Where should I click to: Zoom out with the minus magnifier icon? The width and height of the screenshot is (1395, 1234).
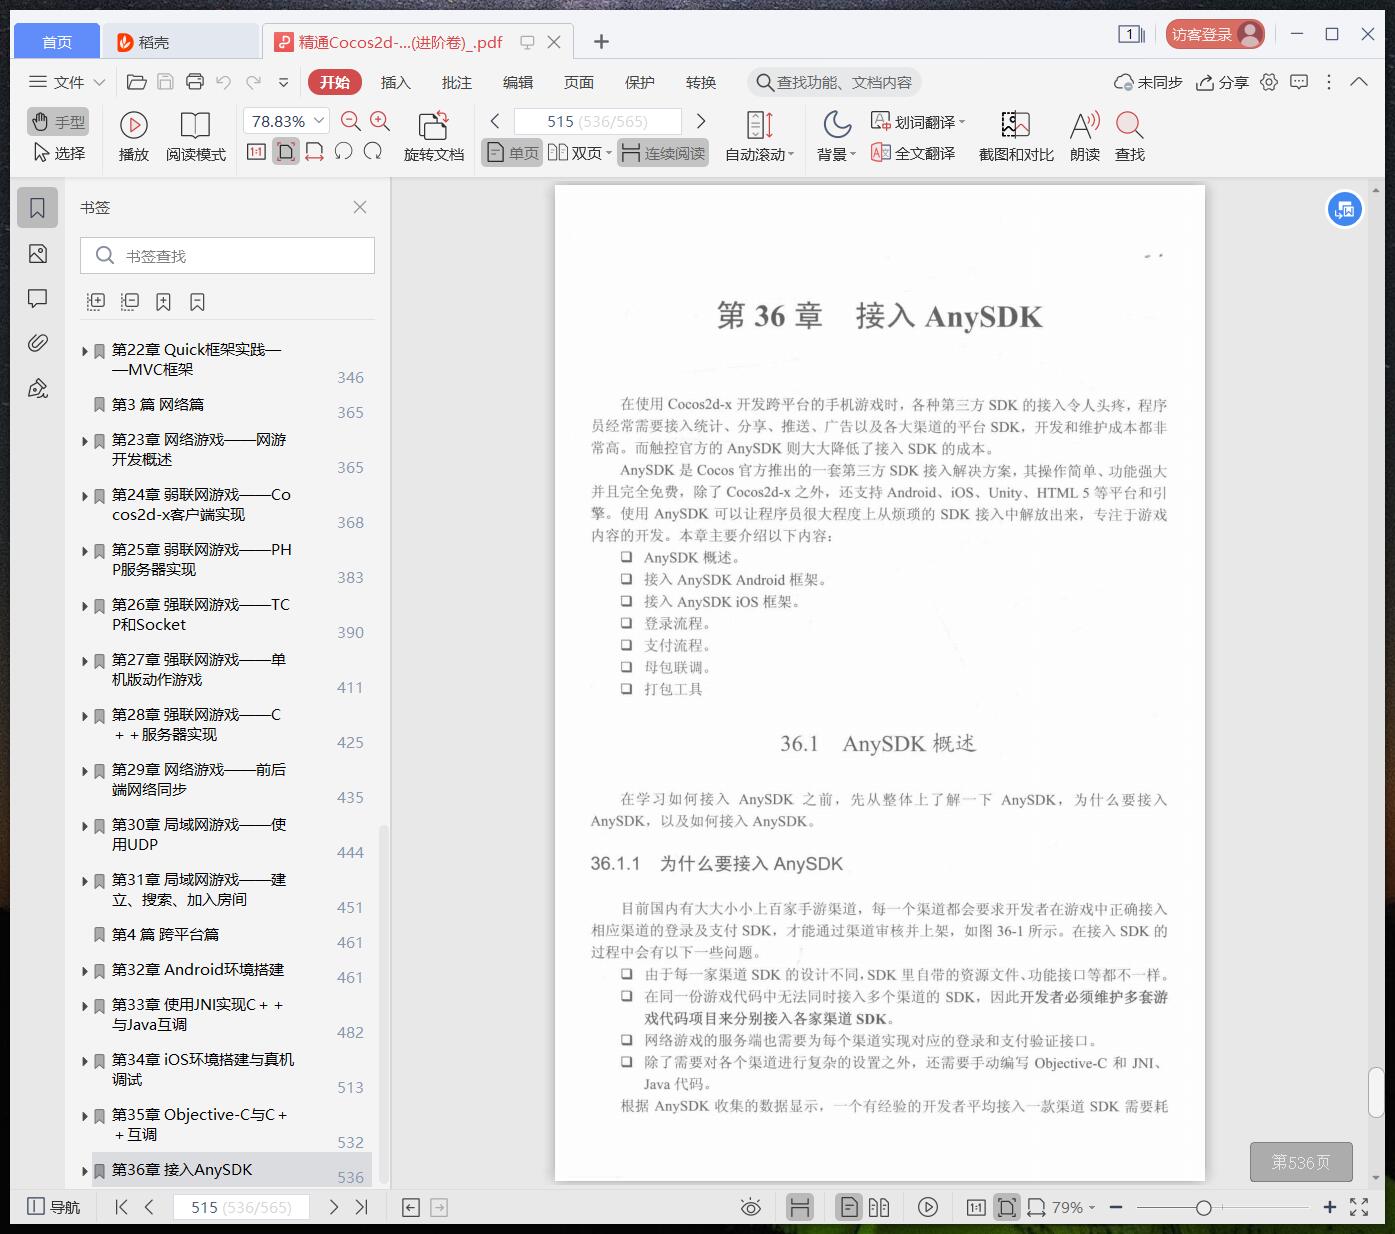[351, 121]
